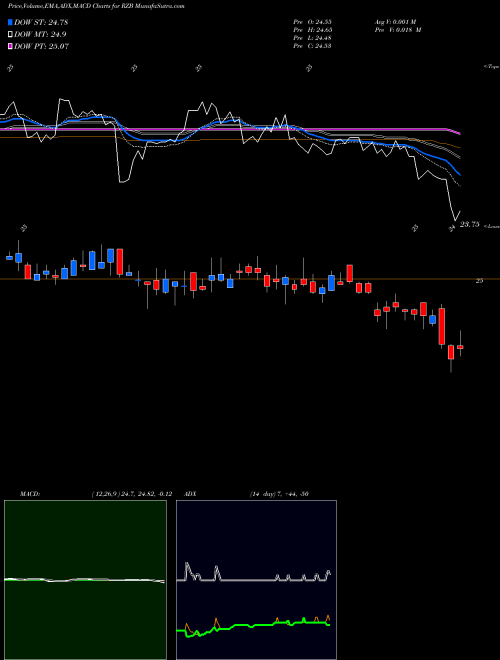Screen dimensions: 500x660
Task: Select the 'DOW PT: 25.07' legend text
Action: click(41, 46)
